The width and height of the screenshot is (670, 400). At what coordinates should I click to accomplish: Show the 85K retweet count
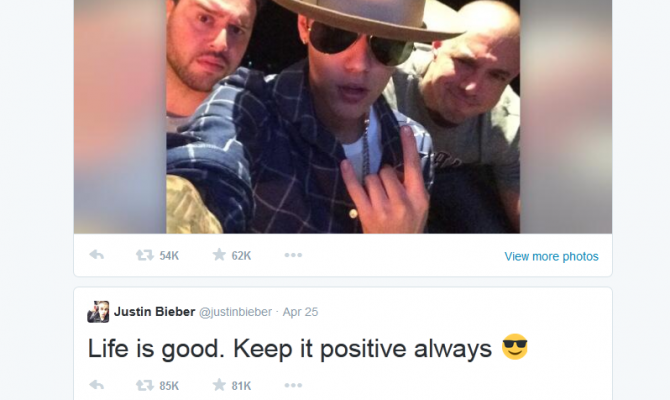click(169, 386)
